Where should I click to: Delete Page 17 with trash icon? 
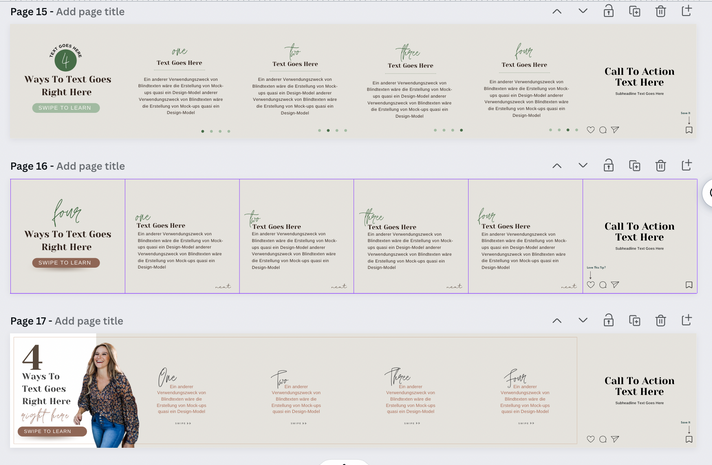click(x=661, y=321)
